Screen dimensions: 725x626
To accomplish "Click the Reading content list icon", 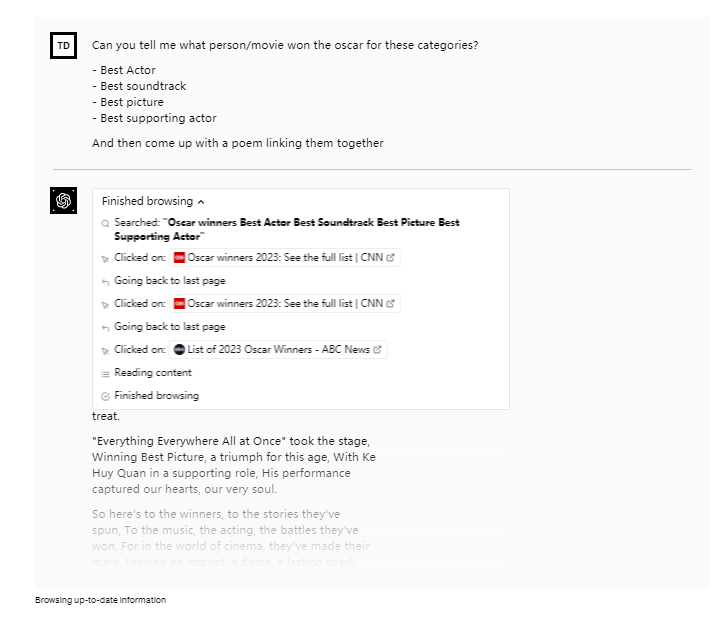I will coord(105,373).
